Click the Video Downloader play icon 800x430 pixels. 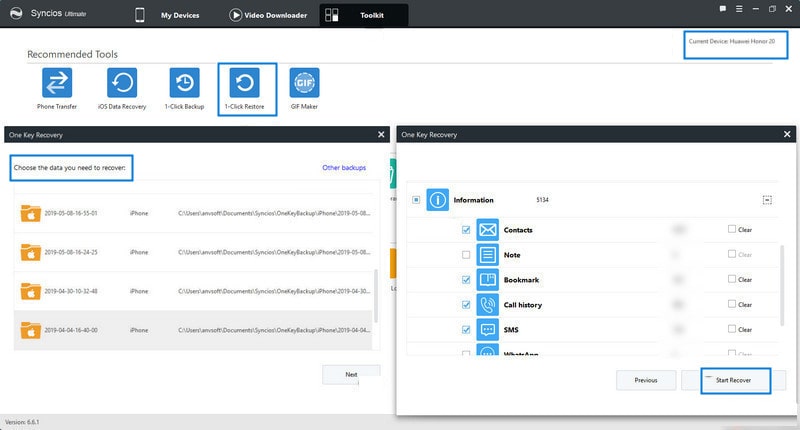[235, 15]
